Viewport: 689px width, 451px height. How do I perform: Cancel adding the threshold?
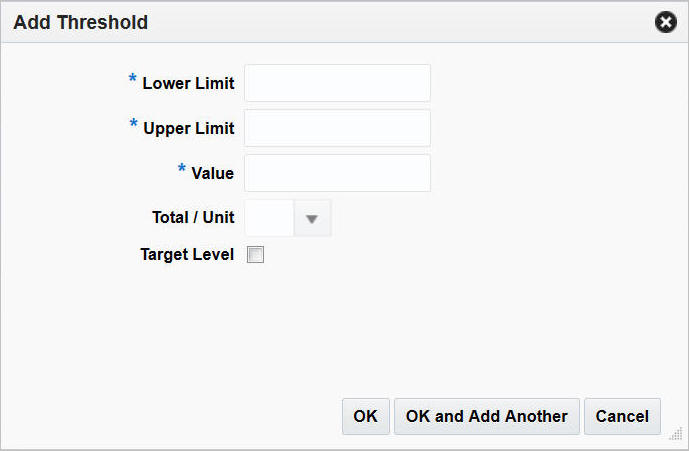point(623,416)
